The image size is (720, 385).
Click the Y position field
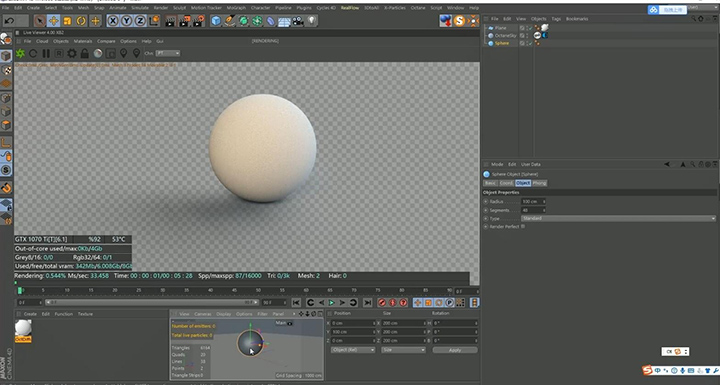pyautogui.click(x=353, y=332)
